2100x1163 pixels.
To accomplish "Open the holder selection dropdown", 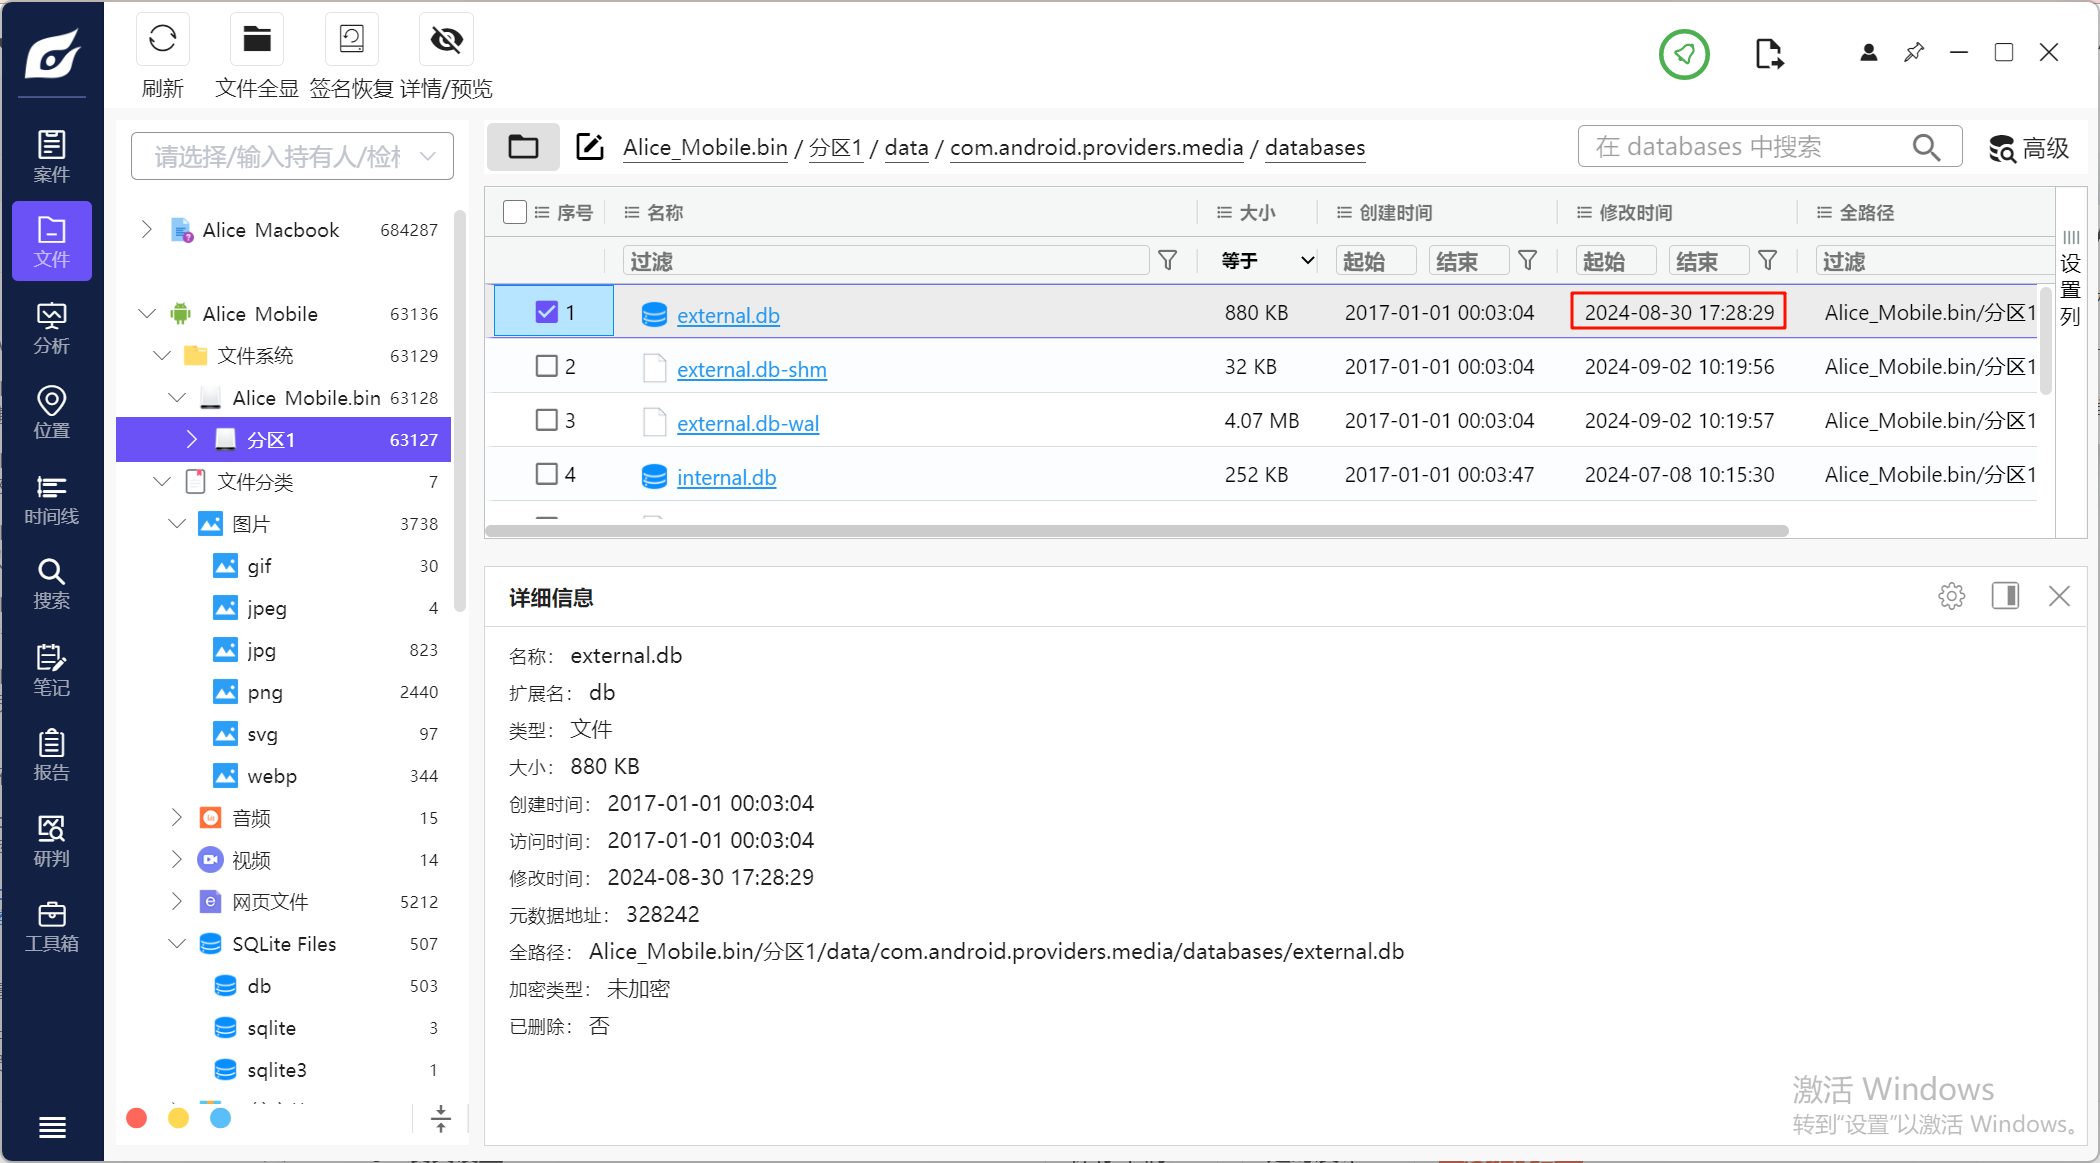I will click(292, 157).
